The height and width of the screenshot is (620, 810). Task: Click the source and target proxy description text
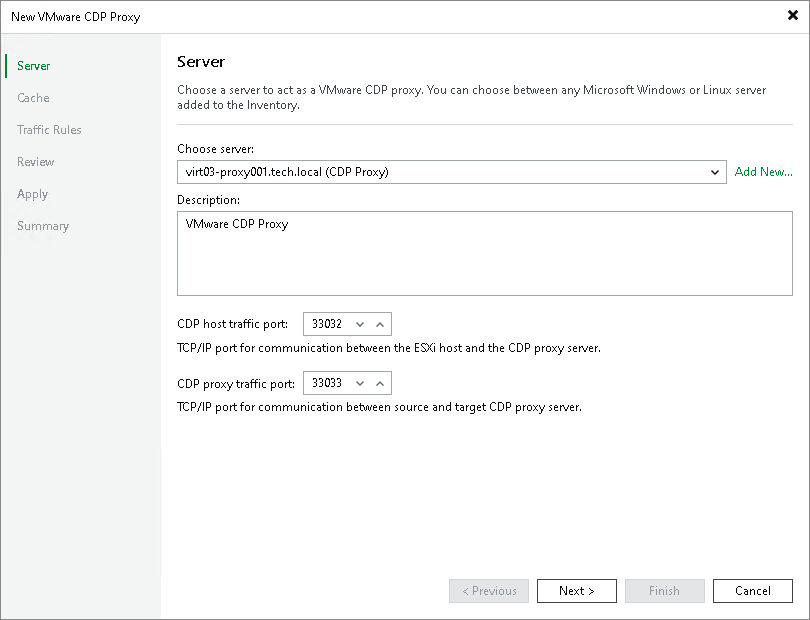point(379,407)
